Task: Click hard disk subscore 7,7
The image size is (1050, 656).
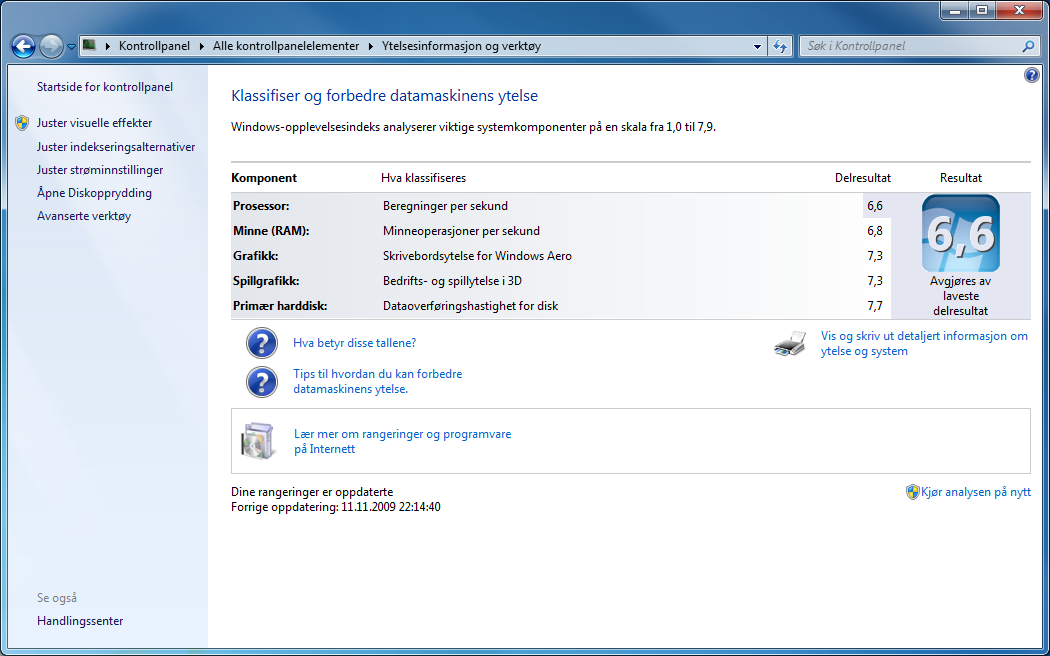Action: 875,306
